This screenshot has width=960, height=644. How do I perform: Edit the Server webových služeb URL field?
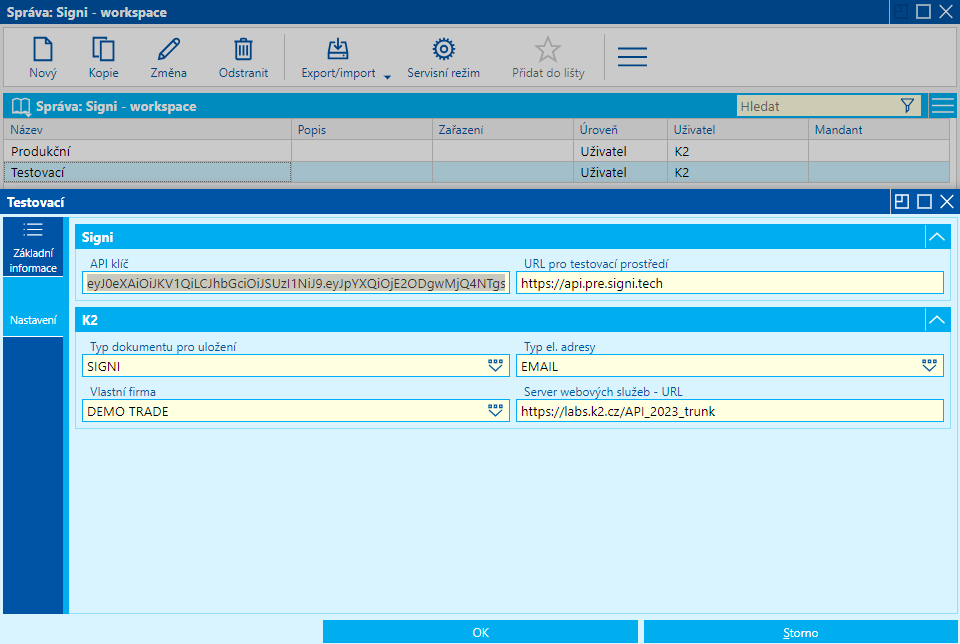click(x=730, y=411)
